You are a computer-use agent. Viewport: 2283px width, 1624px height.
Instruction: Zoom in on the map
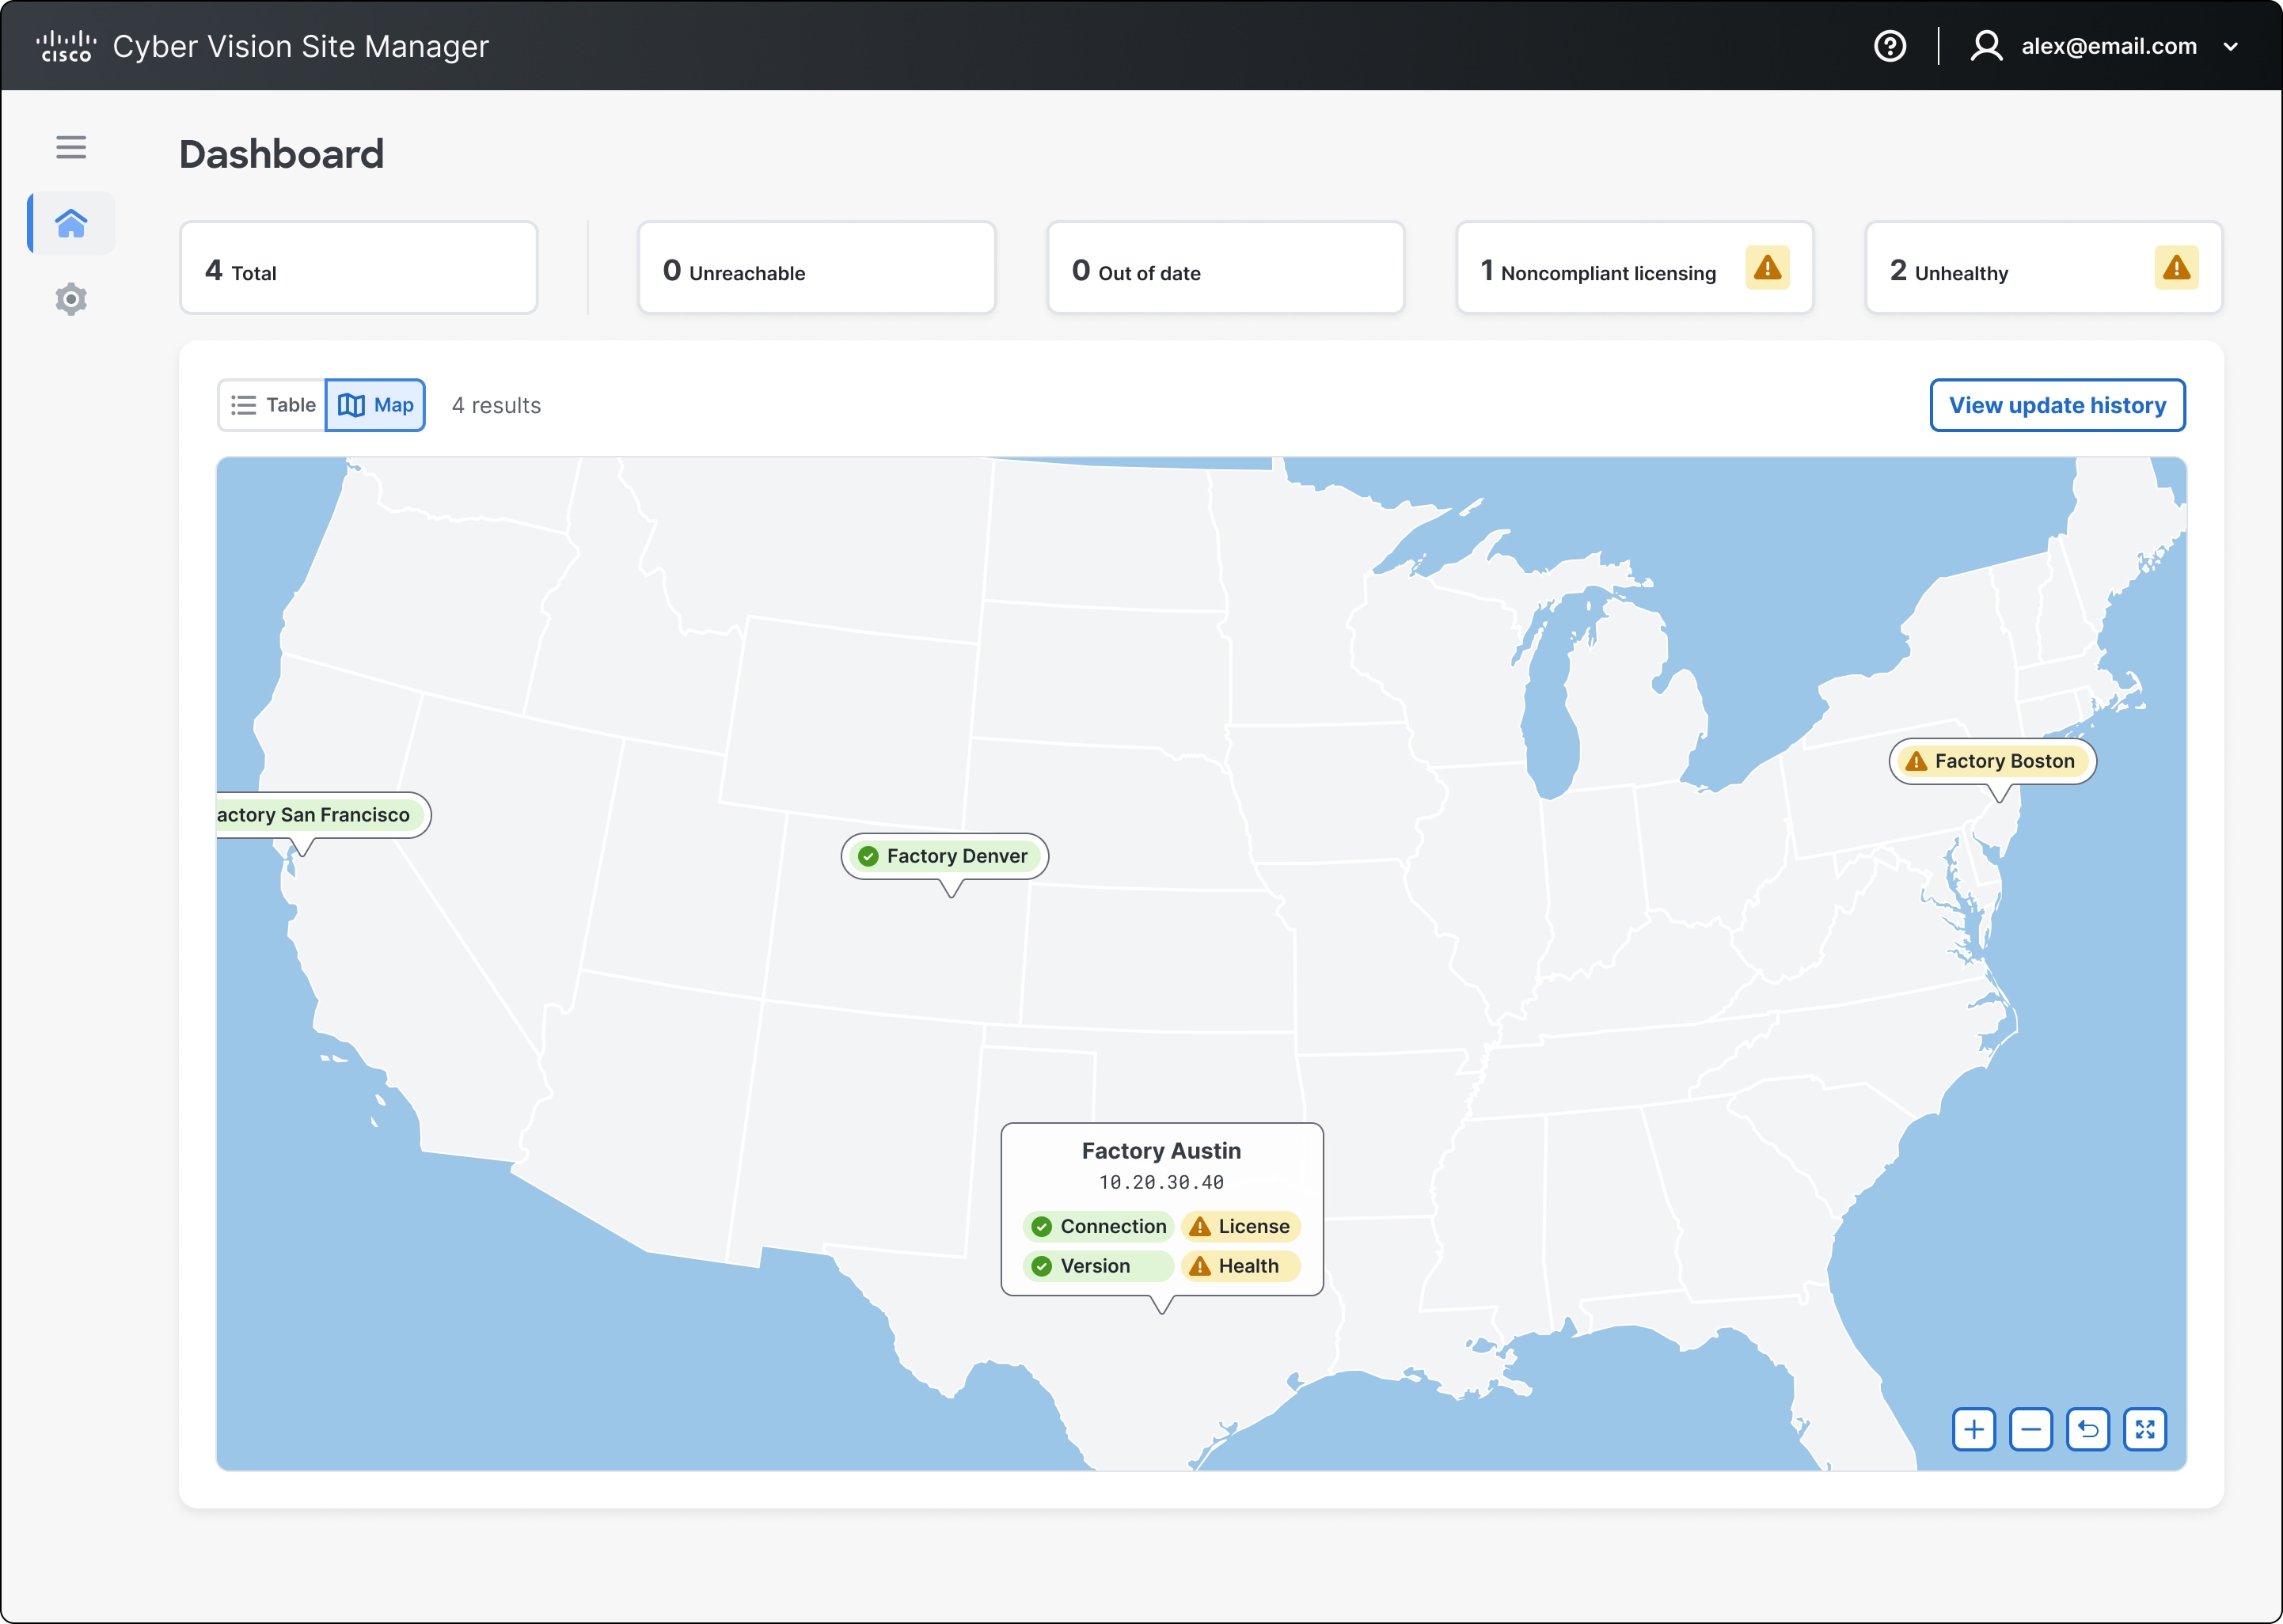[x=1974, y=1429]
